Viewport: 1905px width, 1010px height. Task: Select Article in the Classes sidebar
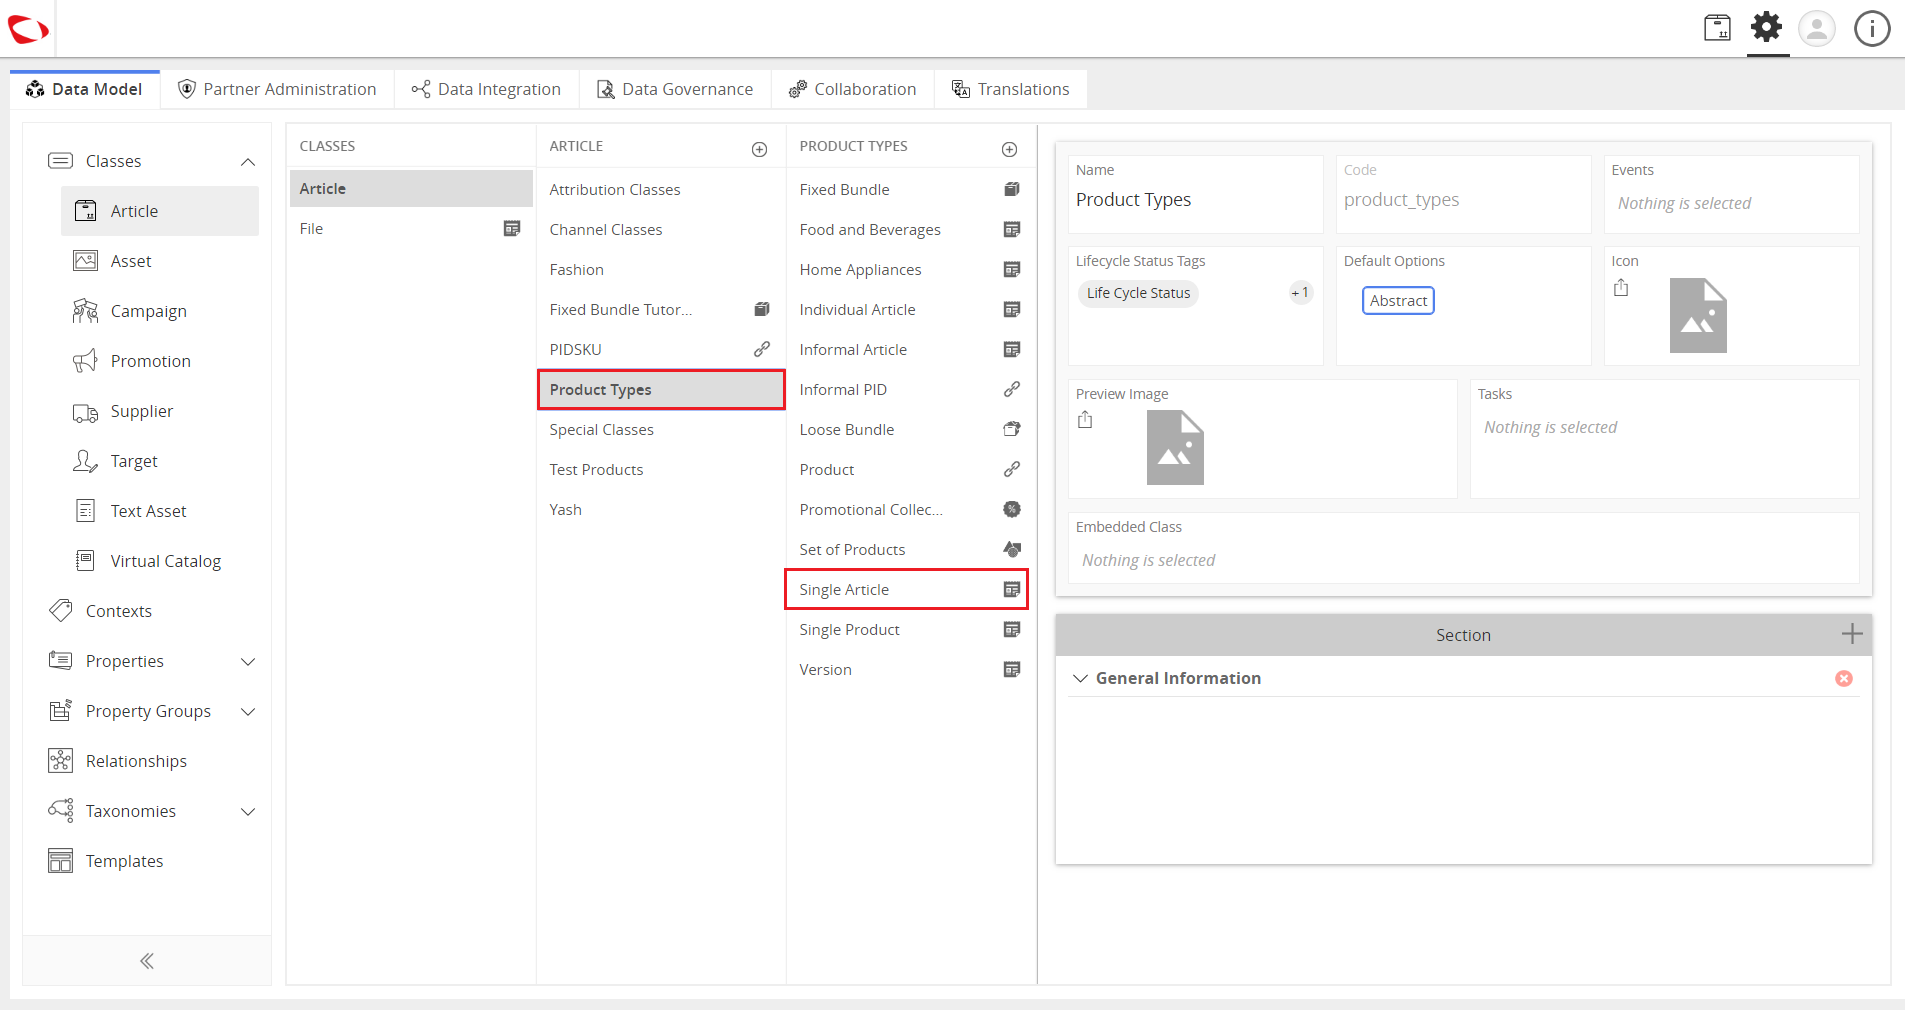point(160,211)
